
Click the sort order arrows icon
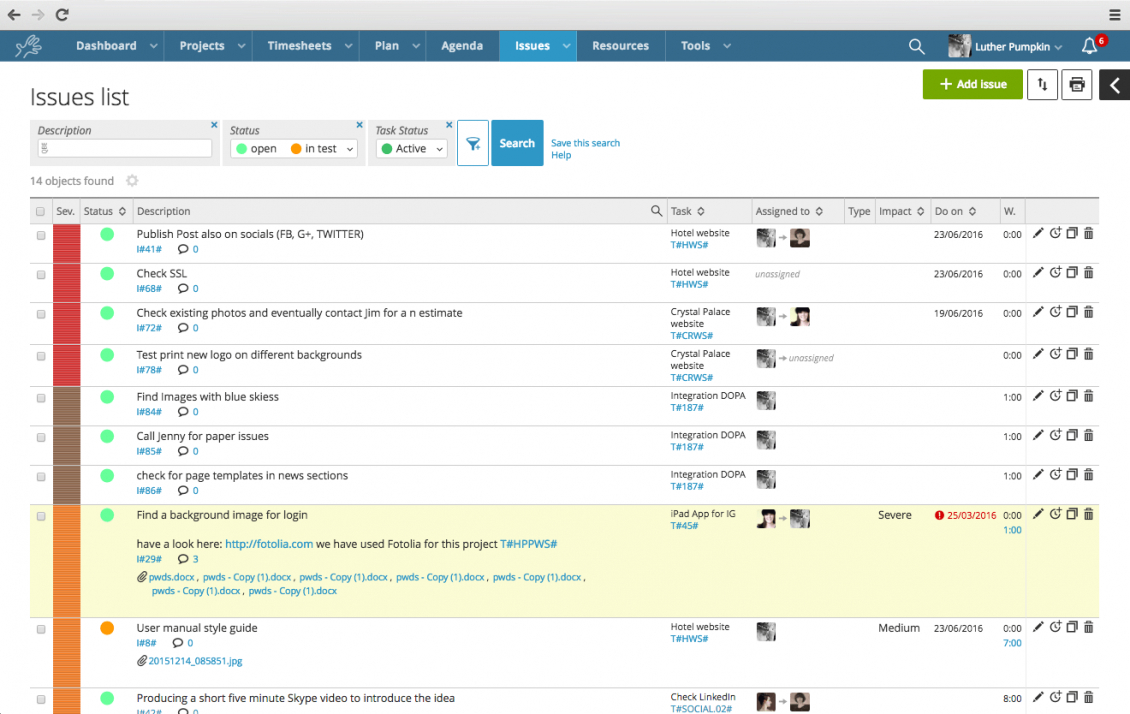pyautogui.click(x=1042, y=85)
